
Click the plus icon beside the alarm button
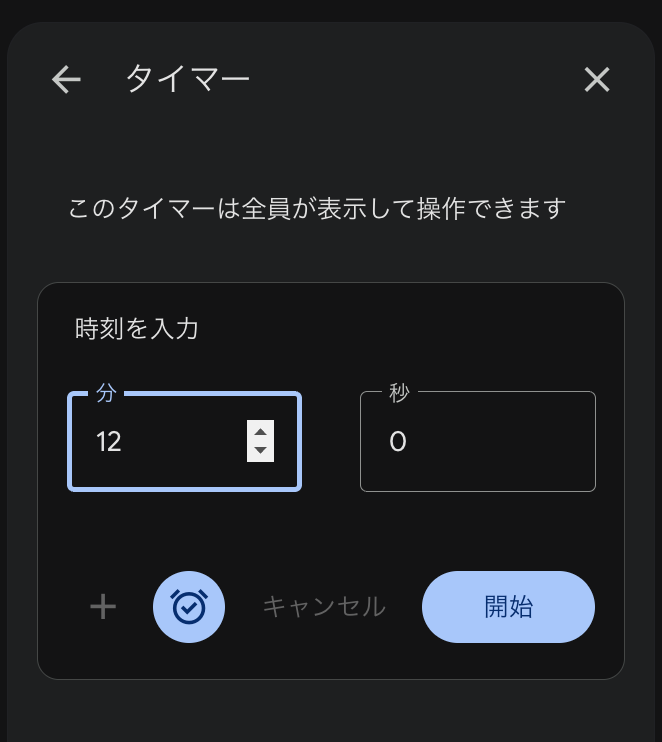click(103, 606)
